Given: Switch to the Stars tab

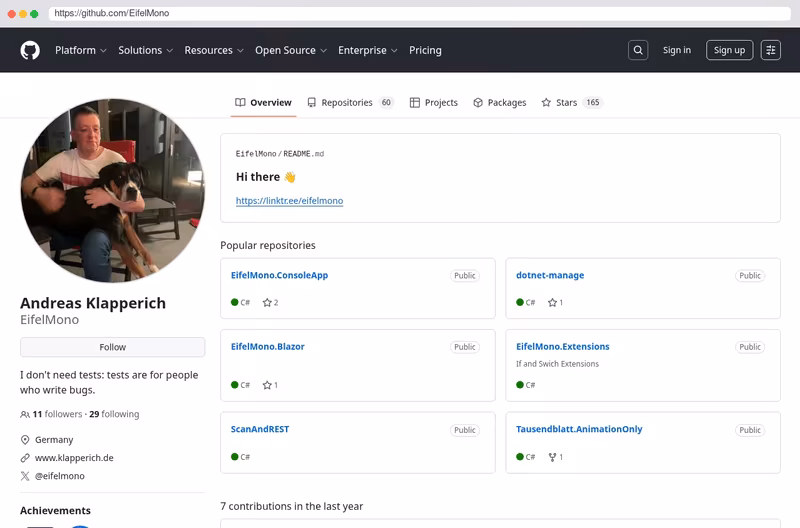Looking at the screenshot, I should pyautogui.click(x=572, y=103).
